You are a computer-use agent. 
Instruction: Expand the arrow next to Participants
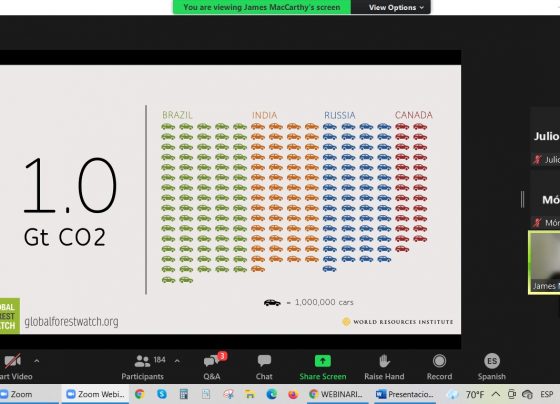pos(177,361)
